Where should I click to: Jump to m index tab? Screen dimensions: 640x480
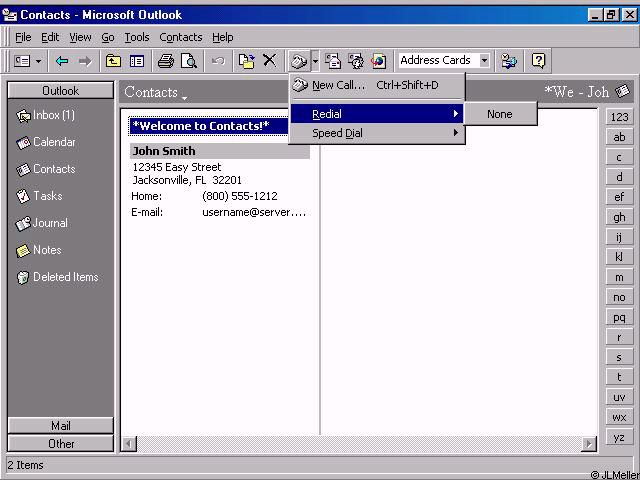pyautogui.click(x=619, y=277)
